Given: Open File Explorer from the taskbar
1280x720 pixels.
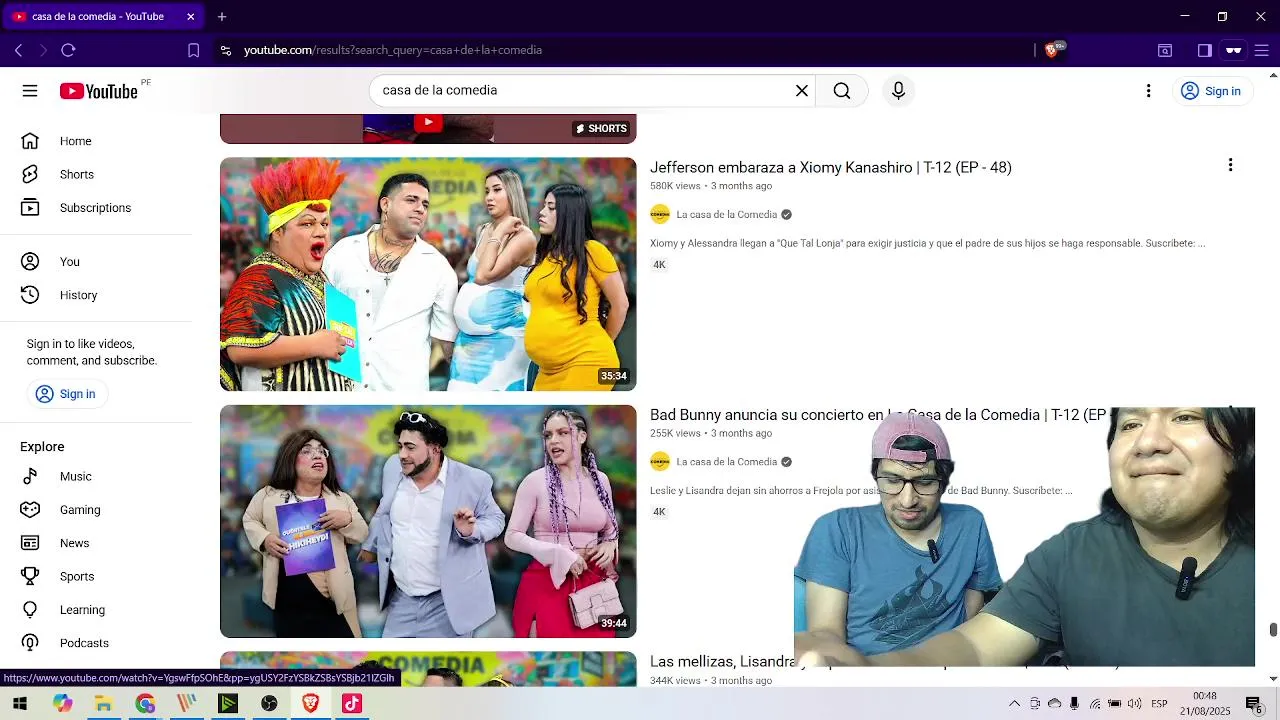Looking at the screenshot, I should point(103,704).
